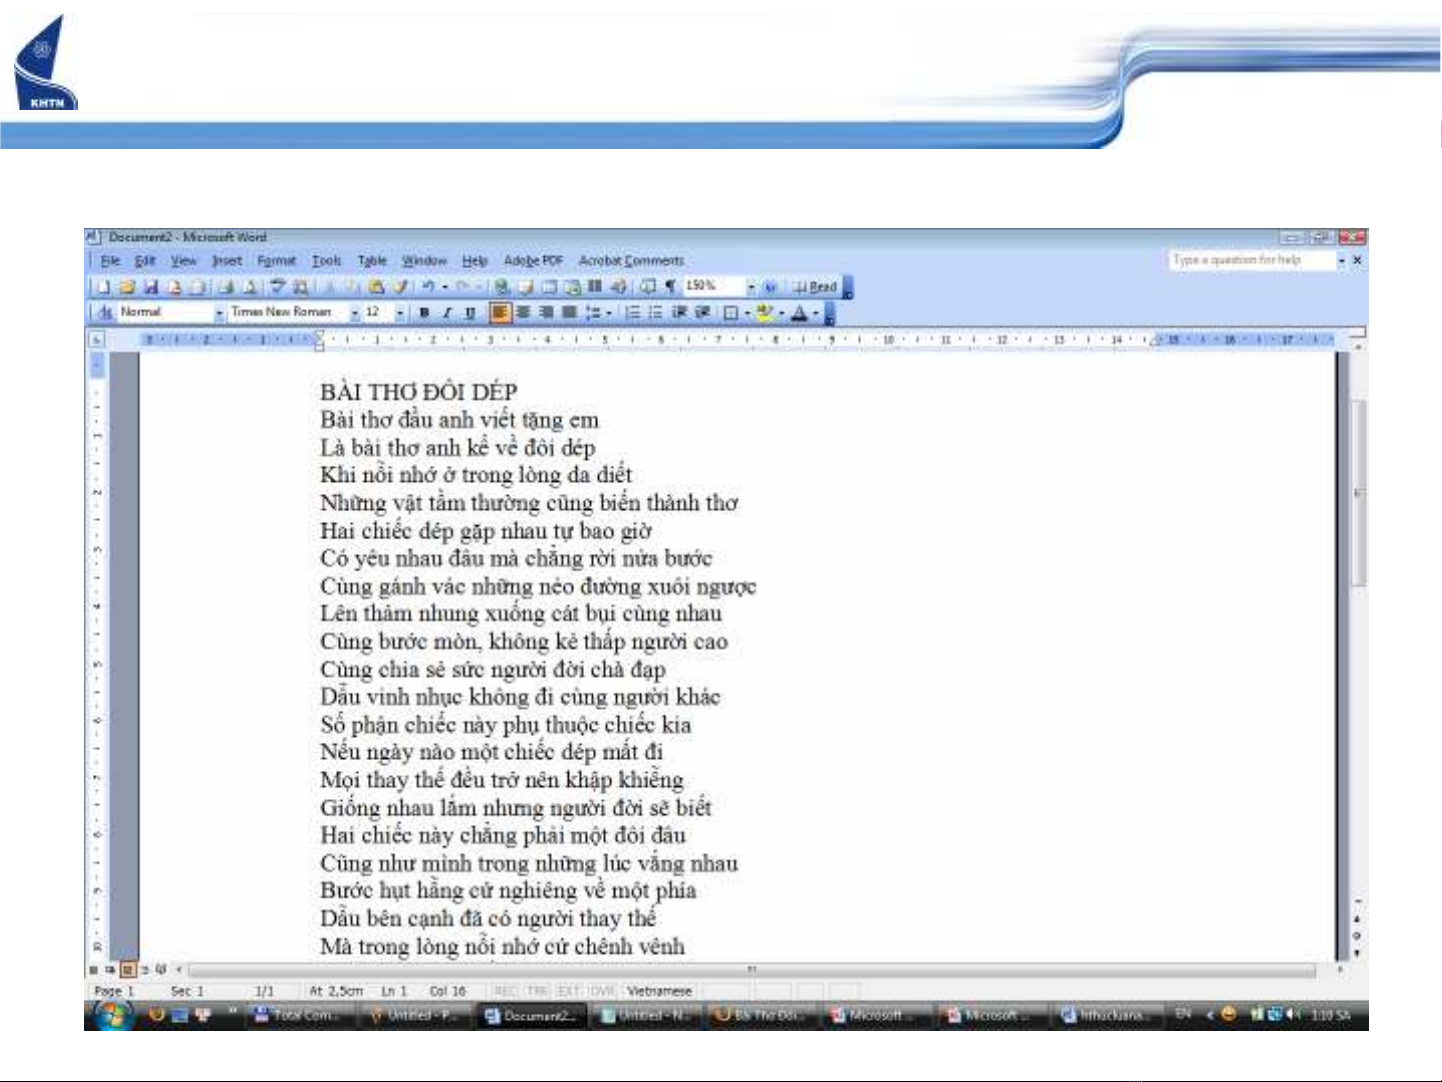Toggle Bold formatting

[424, 313]
